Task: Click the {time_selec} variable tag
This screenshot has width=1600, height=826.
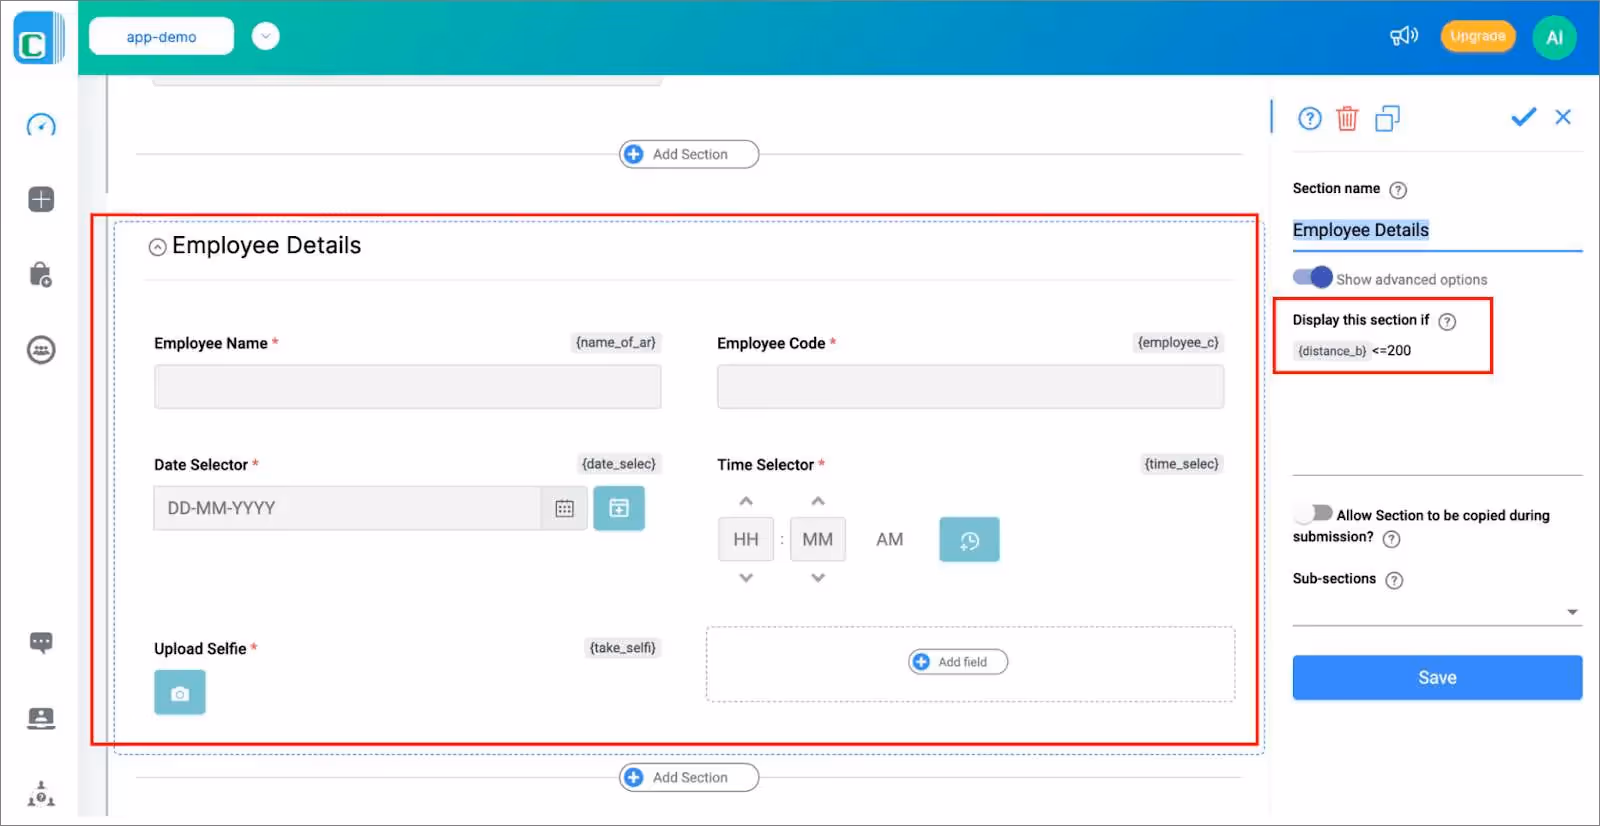Action: pyautogui.click(x=1182, y=463)
